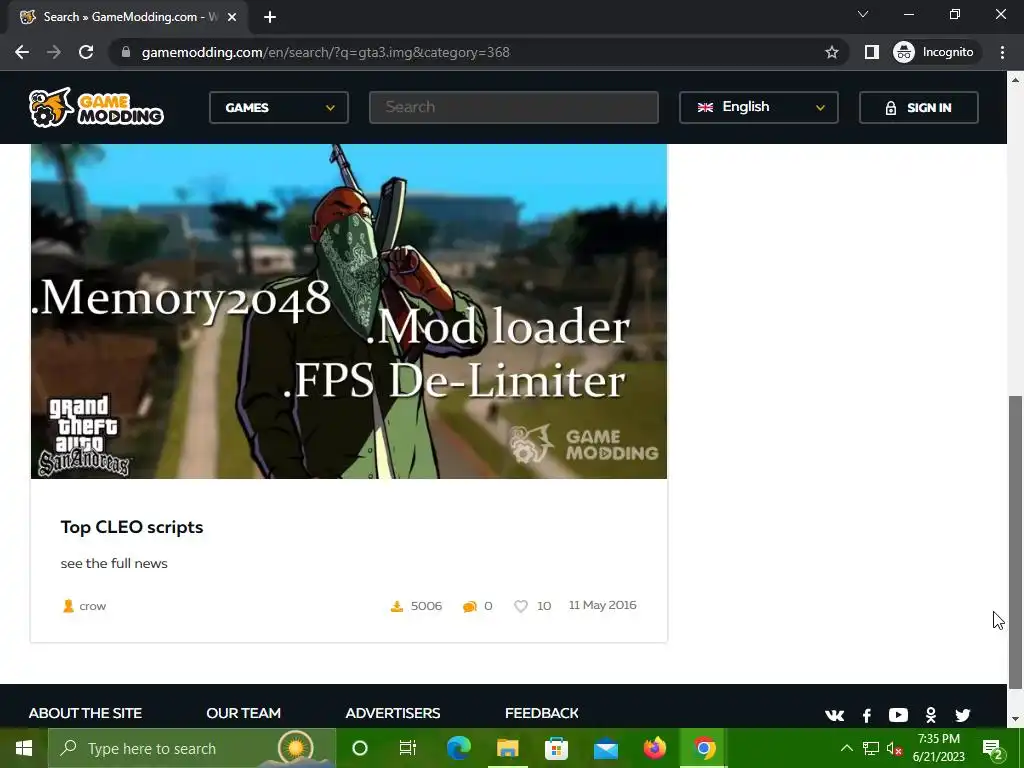Open the Top CLEO scripts thumbnail image
The image size is (1024, 768).
coord(349,312)
